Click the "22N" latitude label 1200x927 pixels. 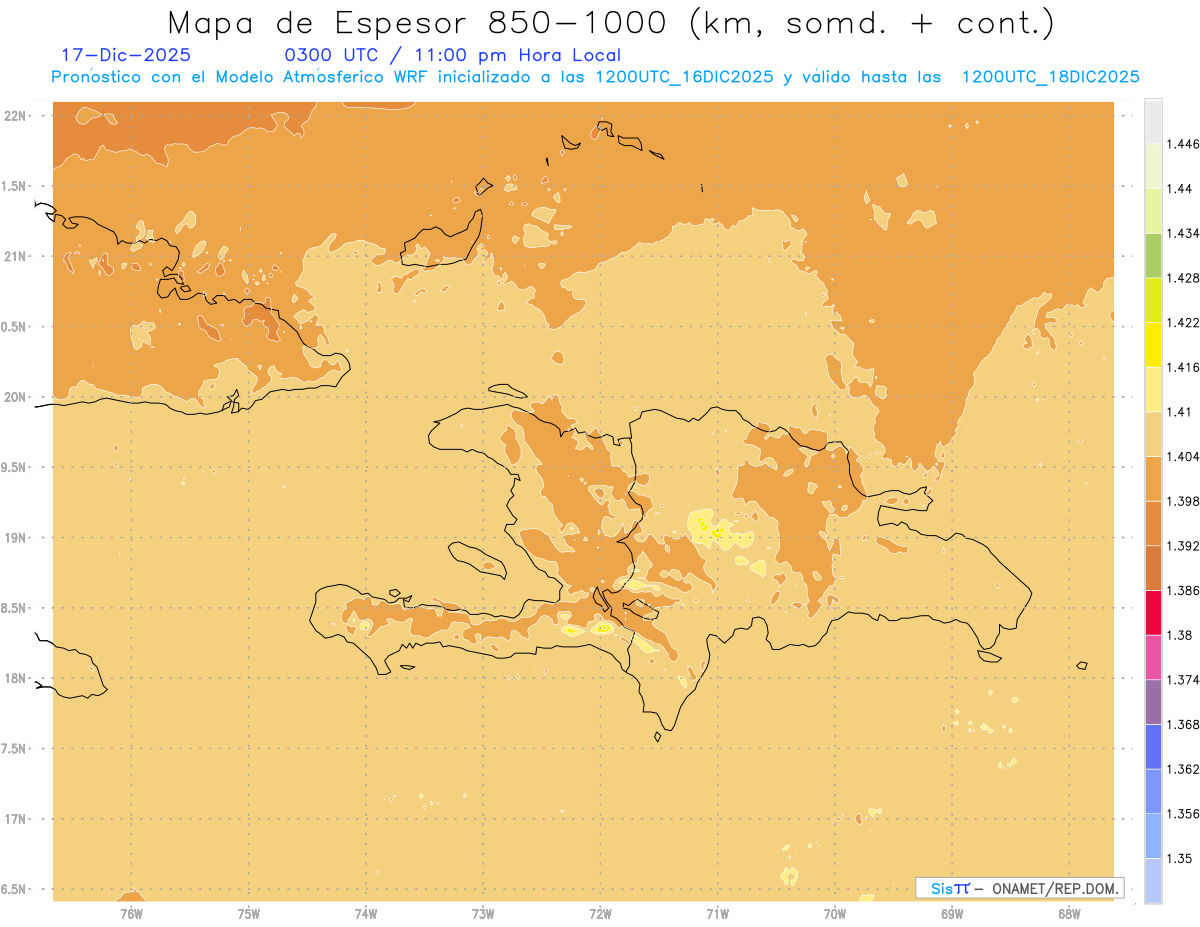point(15,116)
